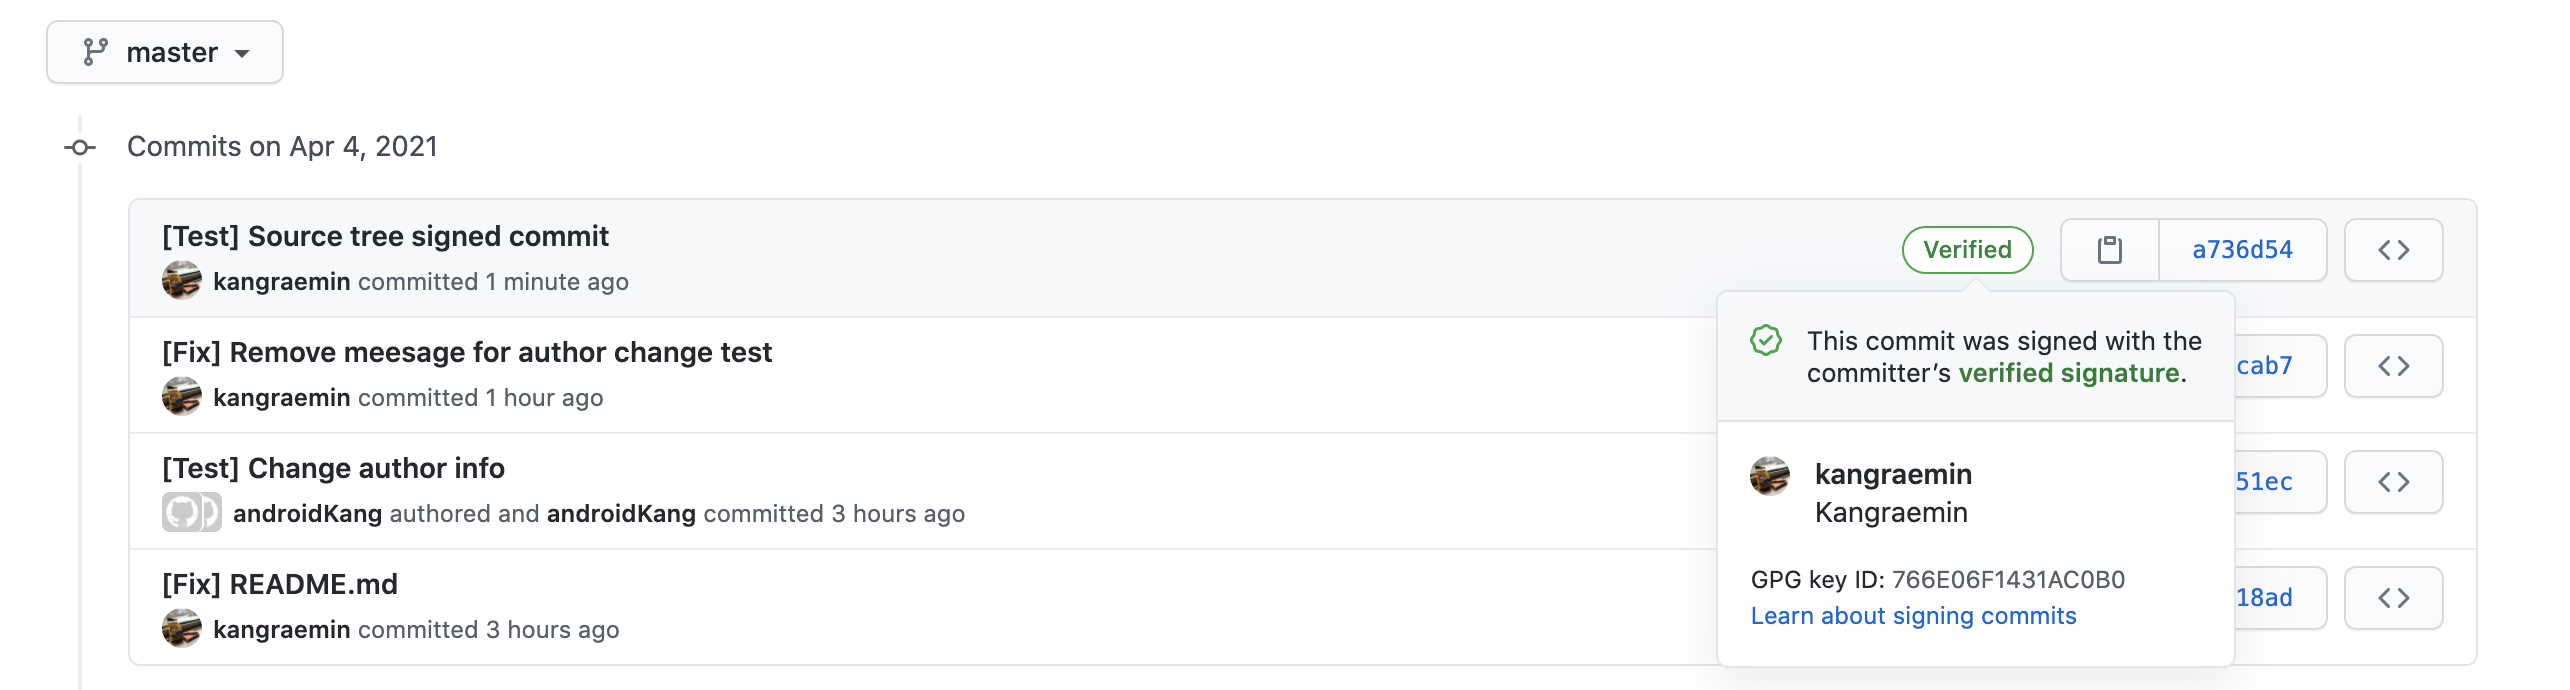Open the "[Test] Change author info" commit
This screenshot has width=2570, height=690.
[333, 468]
